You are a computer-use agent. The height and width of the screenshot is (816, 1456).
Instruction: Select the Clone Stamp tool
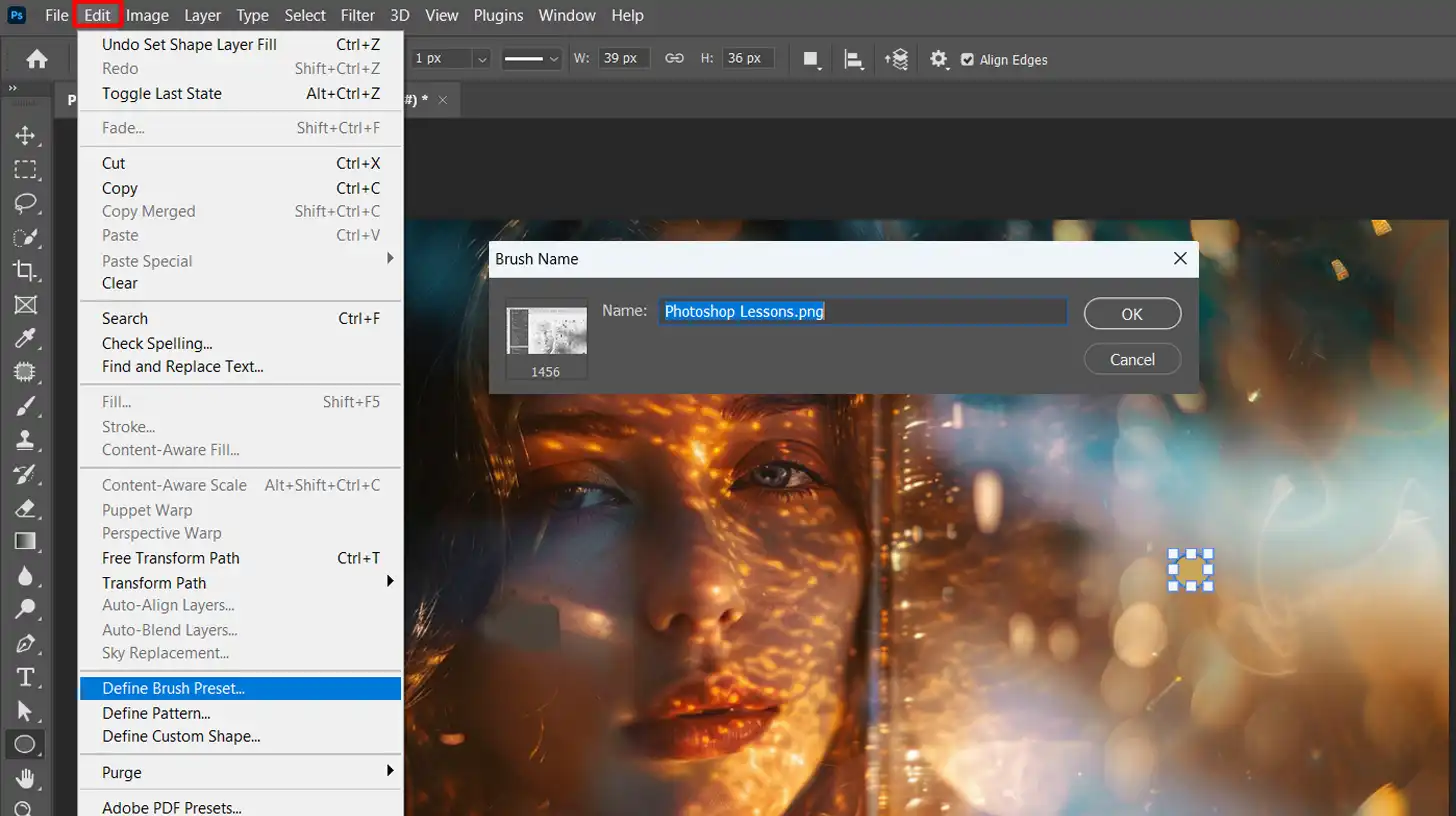pyautogui.click(x=25, y=440)
